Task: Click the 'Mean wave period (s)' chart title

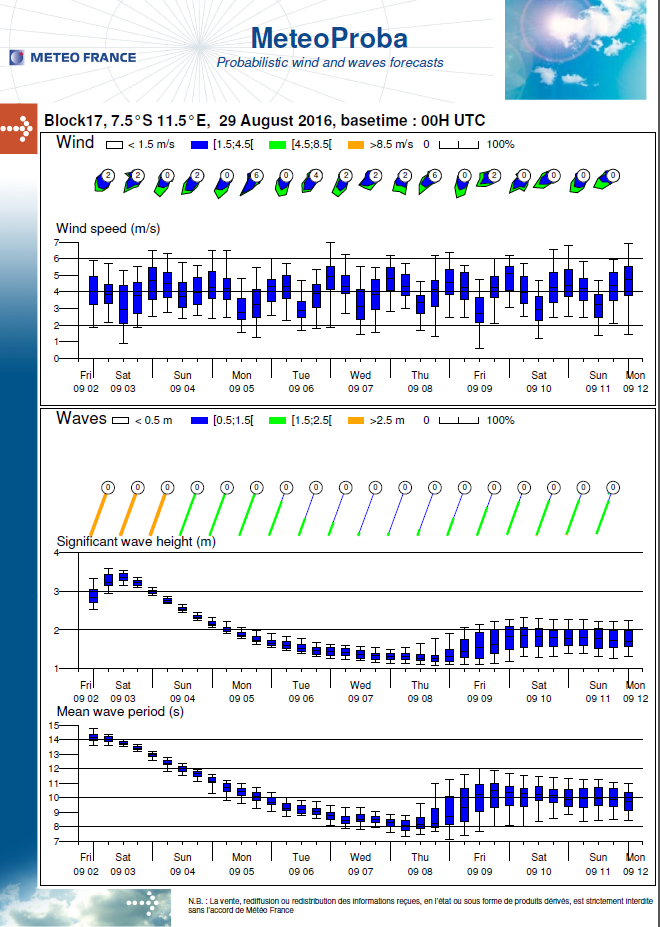Action: [119, 711]
